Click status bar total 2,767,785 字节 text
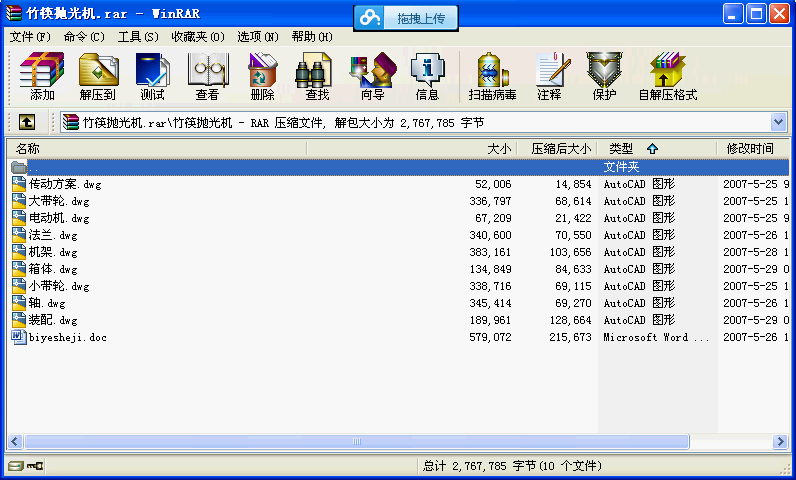796x480 pixels. tap(513, 466)
